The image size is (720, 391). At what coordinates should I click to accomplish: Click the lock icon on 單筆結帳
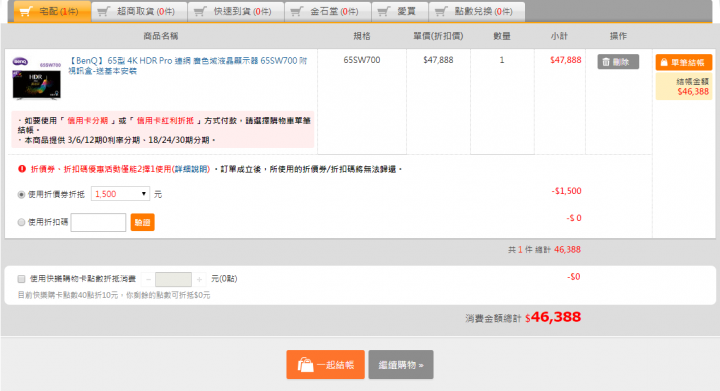pyautogui.click(x=664, y=62)
